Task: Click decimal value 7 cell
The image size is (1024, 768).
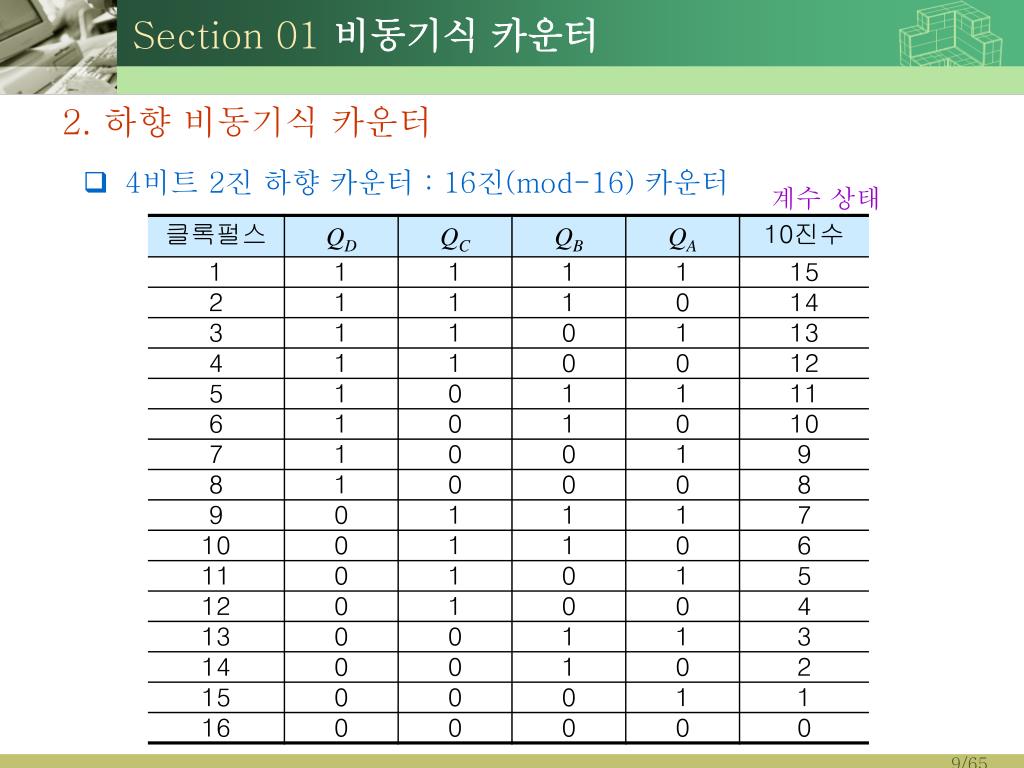Action: 804,516
